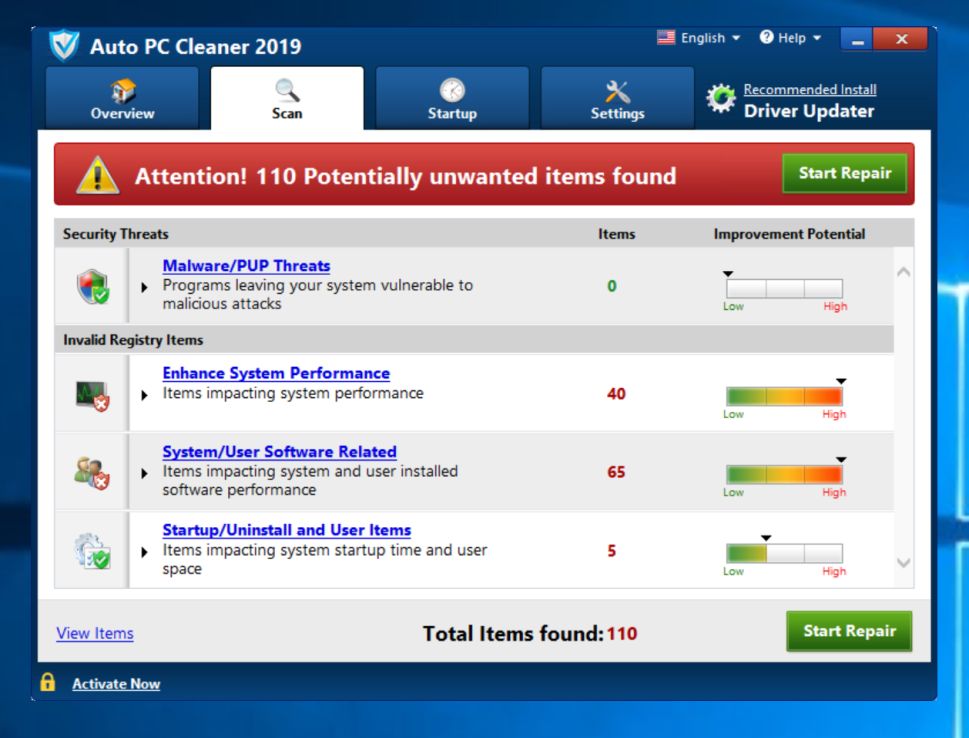Click the bottom Start Repair button

pyautogui.click(x=849, y=630)
